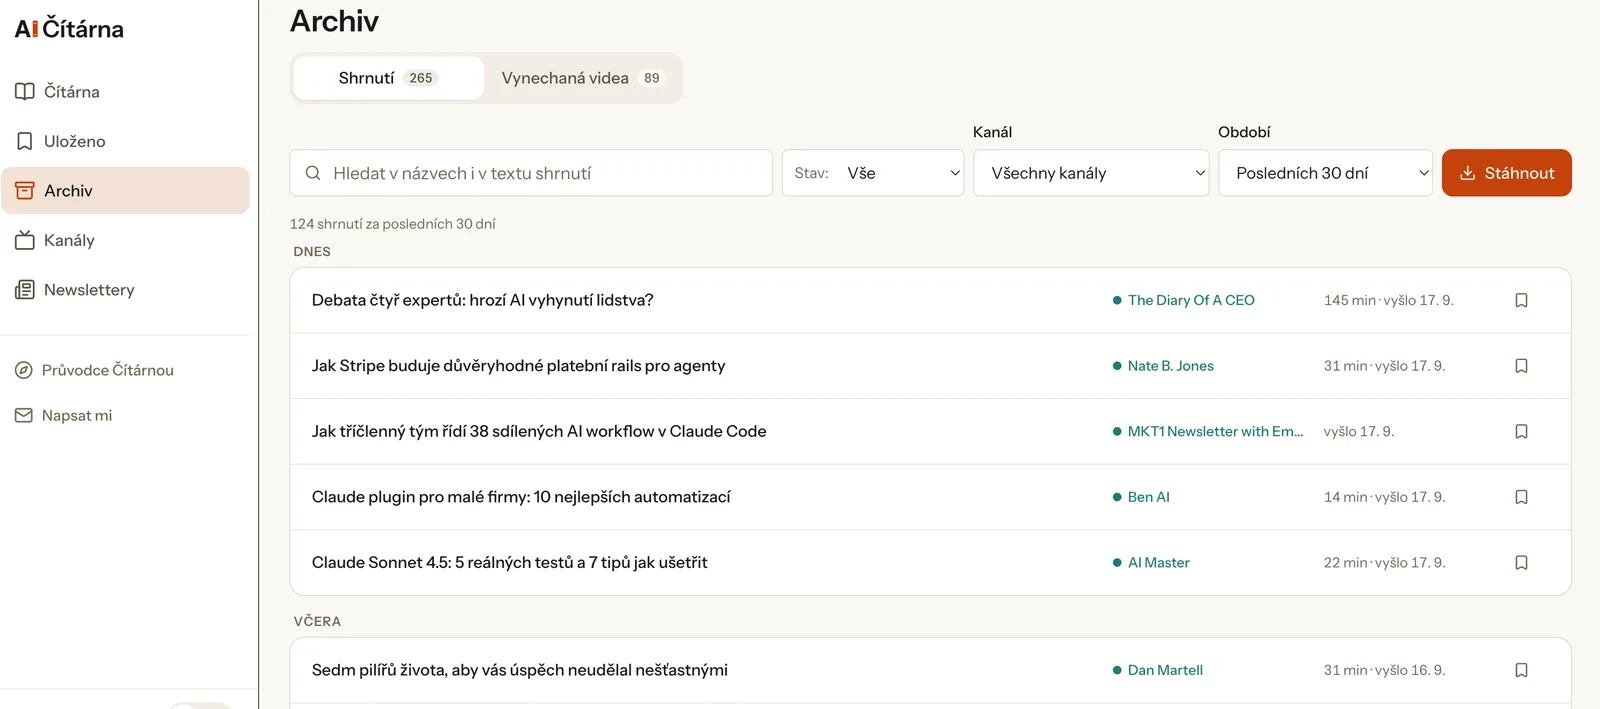
Task: Open the Posledních 30 dní period dropdown
Action: [1325, 173]
